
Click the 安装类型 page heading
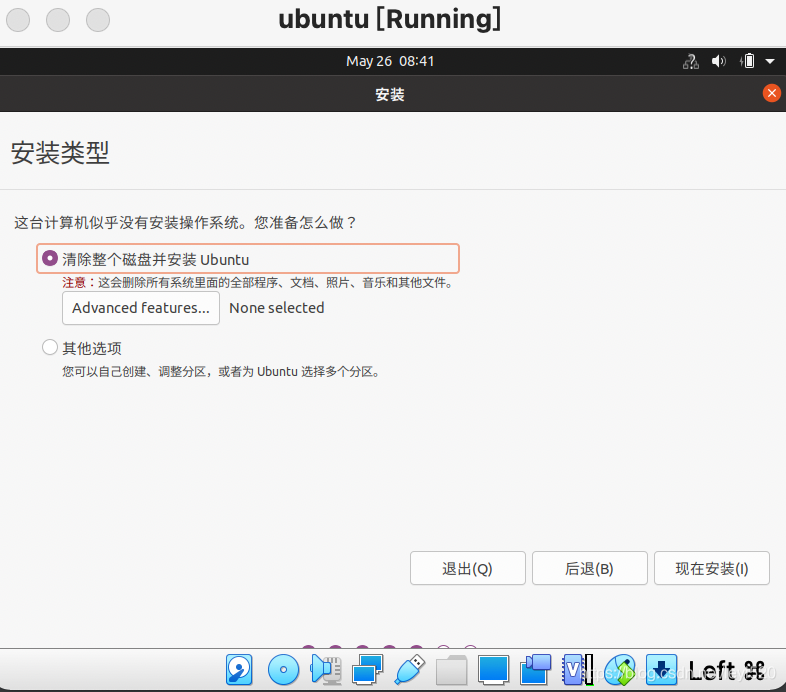pyautogui.click(x=60, y=152)
